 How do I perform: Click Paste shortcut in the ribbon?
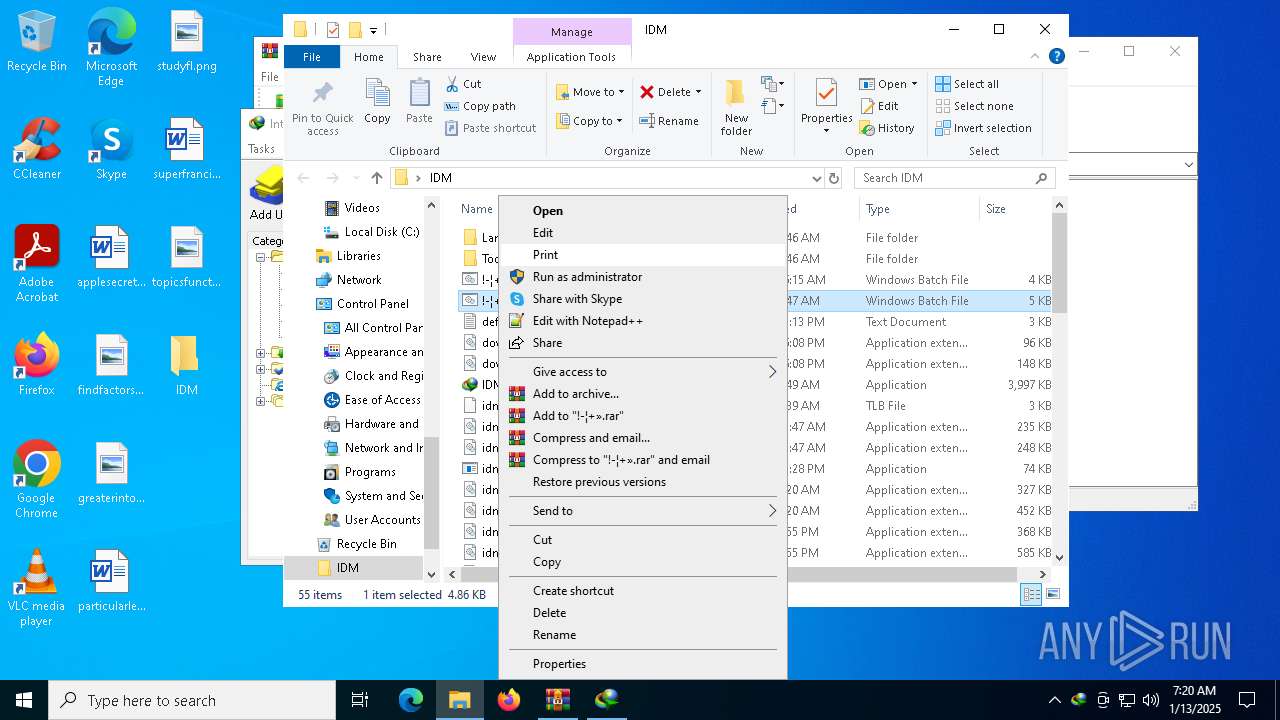491,128
